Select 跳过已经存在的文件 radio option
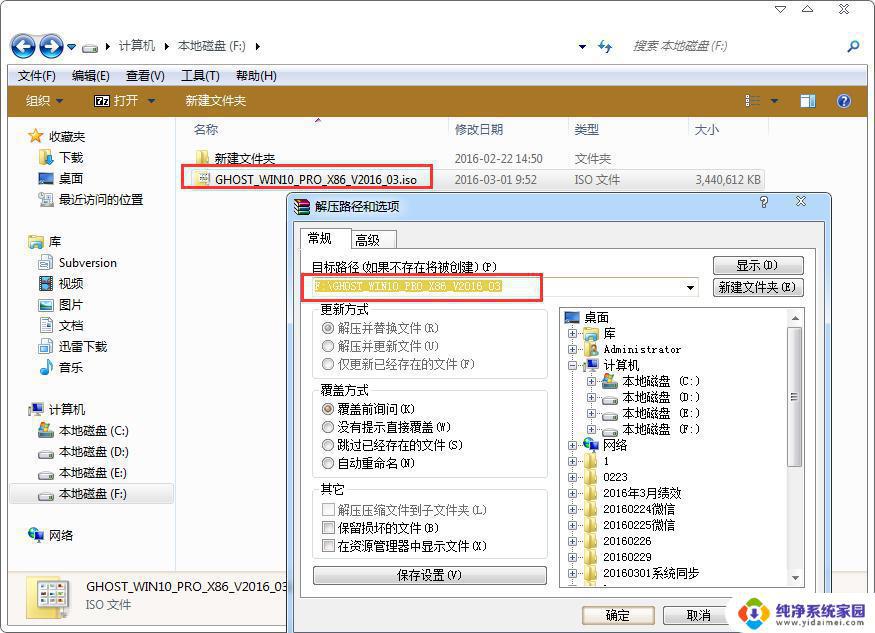 click(328, 445)
